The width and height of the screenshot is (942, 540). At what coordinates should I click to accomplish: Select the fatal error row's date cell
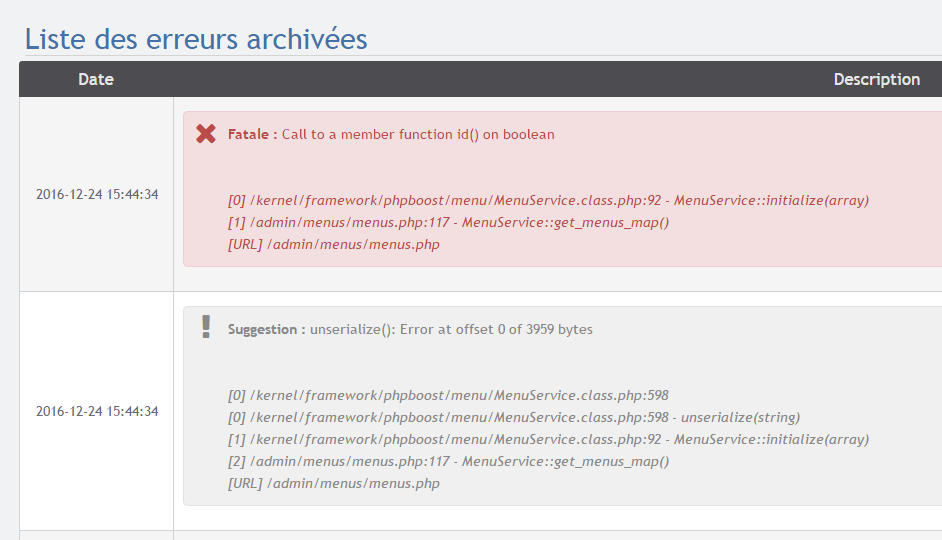[x=97, y=194]
